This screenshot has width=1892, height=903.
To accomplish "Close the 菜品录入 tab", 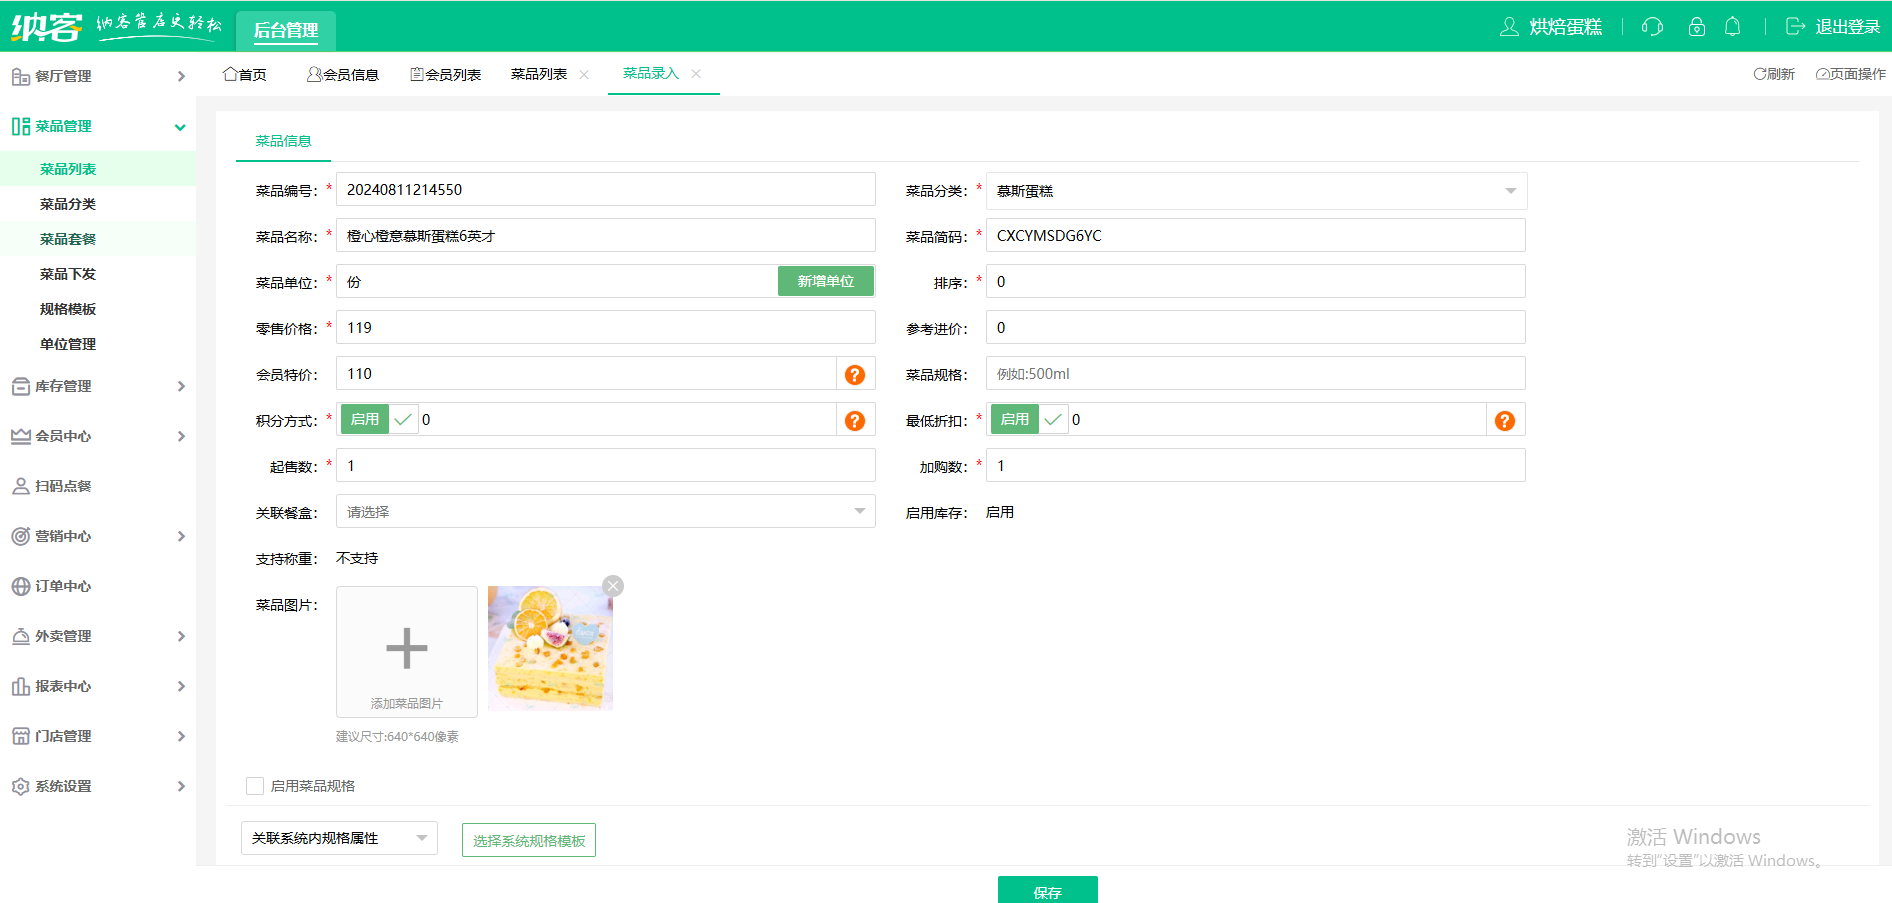I will pos(696,73).
